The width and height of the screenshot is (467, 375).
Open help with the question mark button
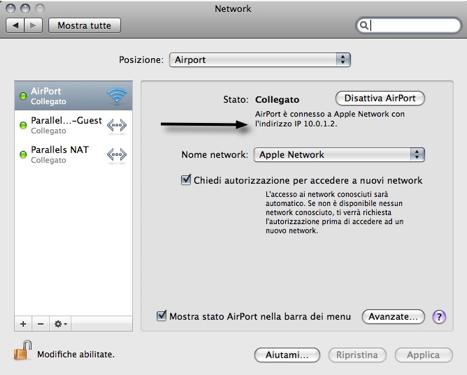click(439, 317)
